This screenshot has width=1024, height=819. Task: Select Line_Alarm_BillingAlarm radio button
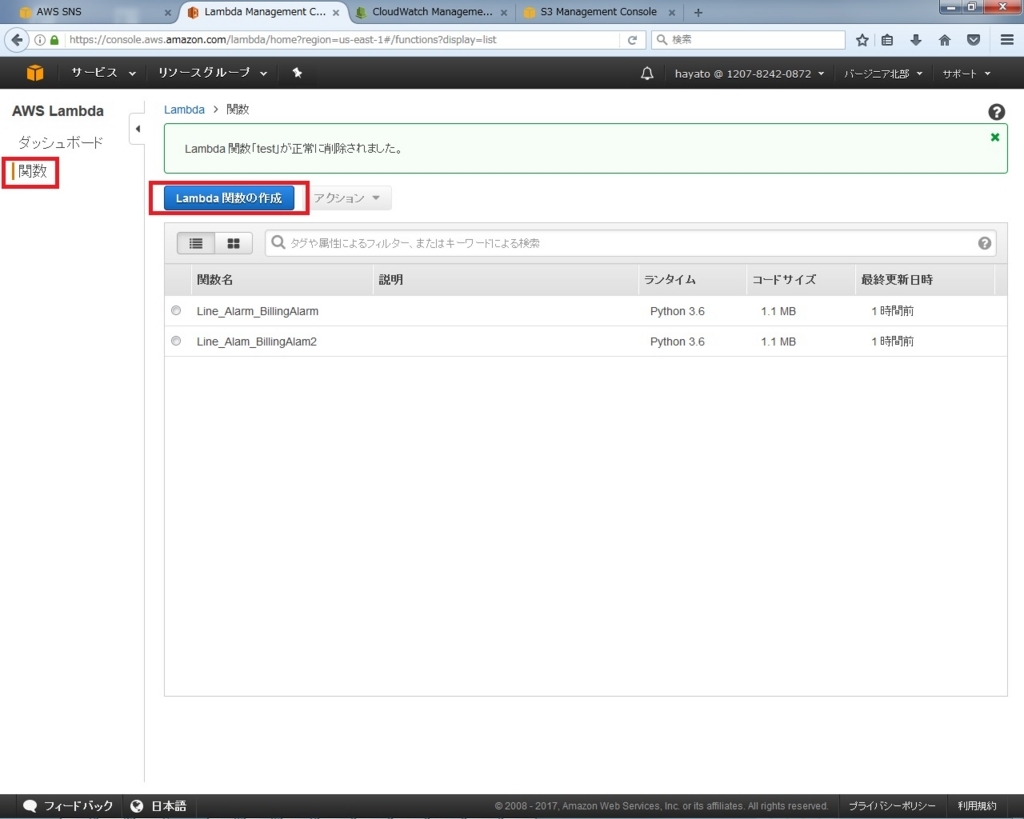(x=176, y=310)
